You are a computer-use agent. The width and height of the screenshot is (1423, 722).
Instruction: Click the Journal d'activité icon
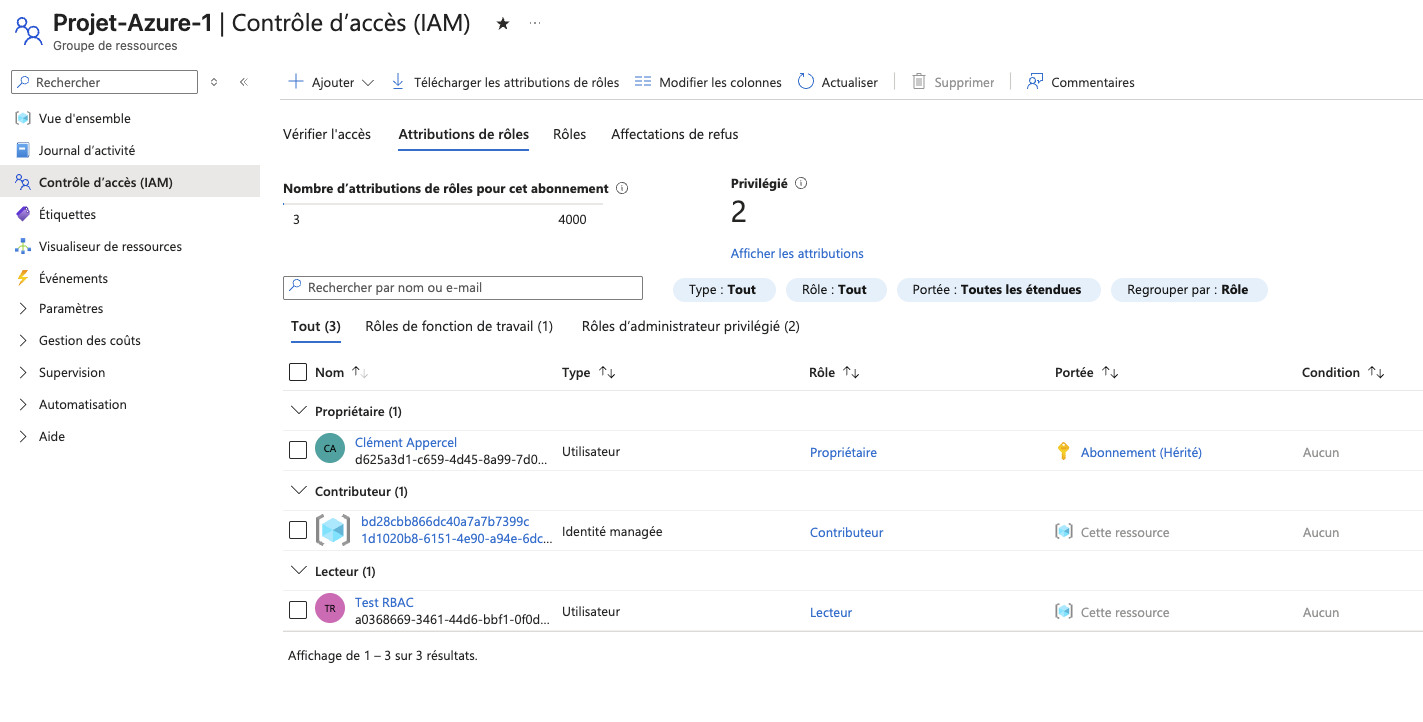(23, 150)
